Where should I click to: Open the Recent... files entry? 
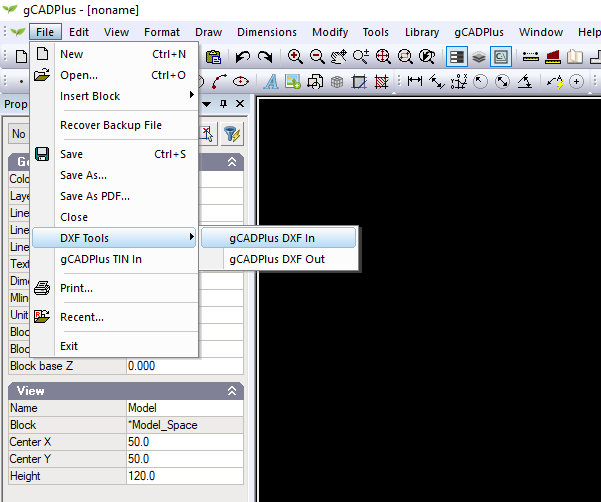tap(114, 317)
